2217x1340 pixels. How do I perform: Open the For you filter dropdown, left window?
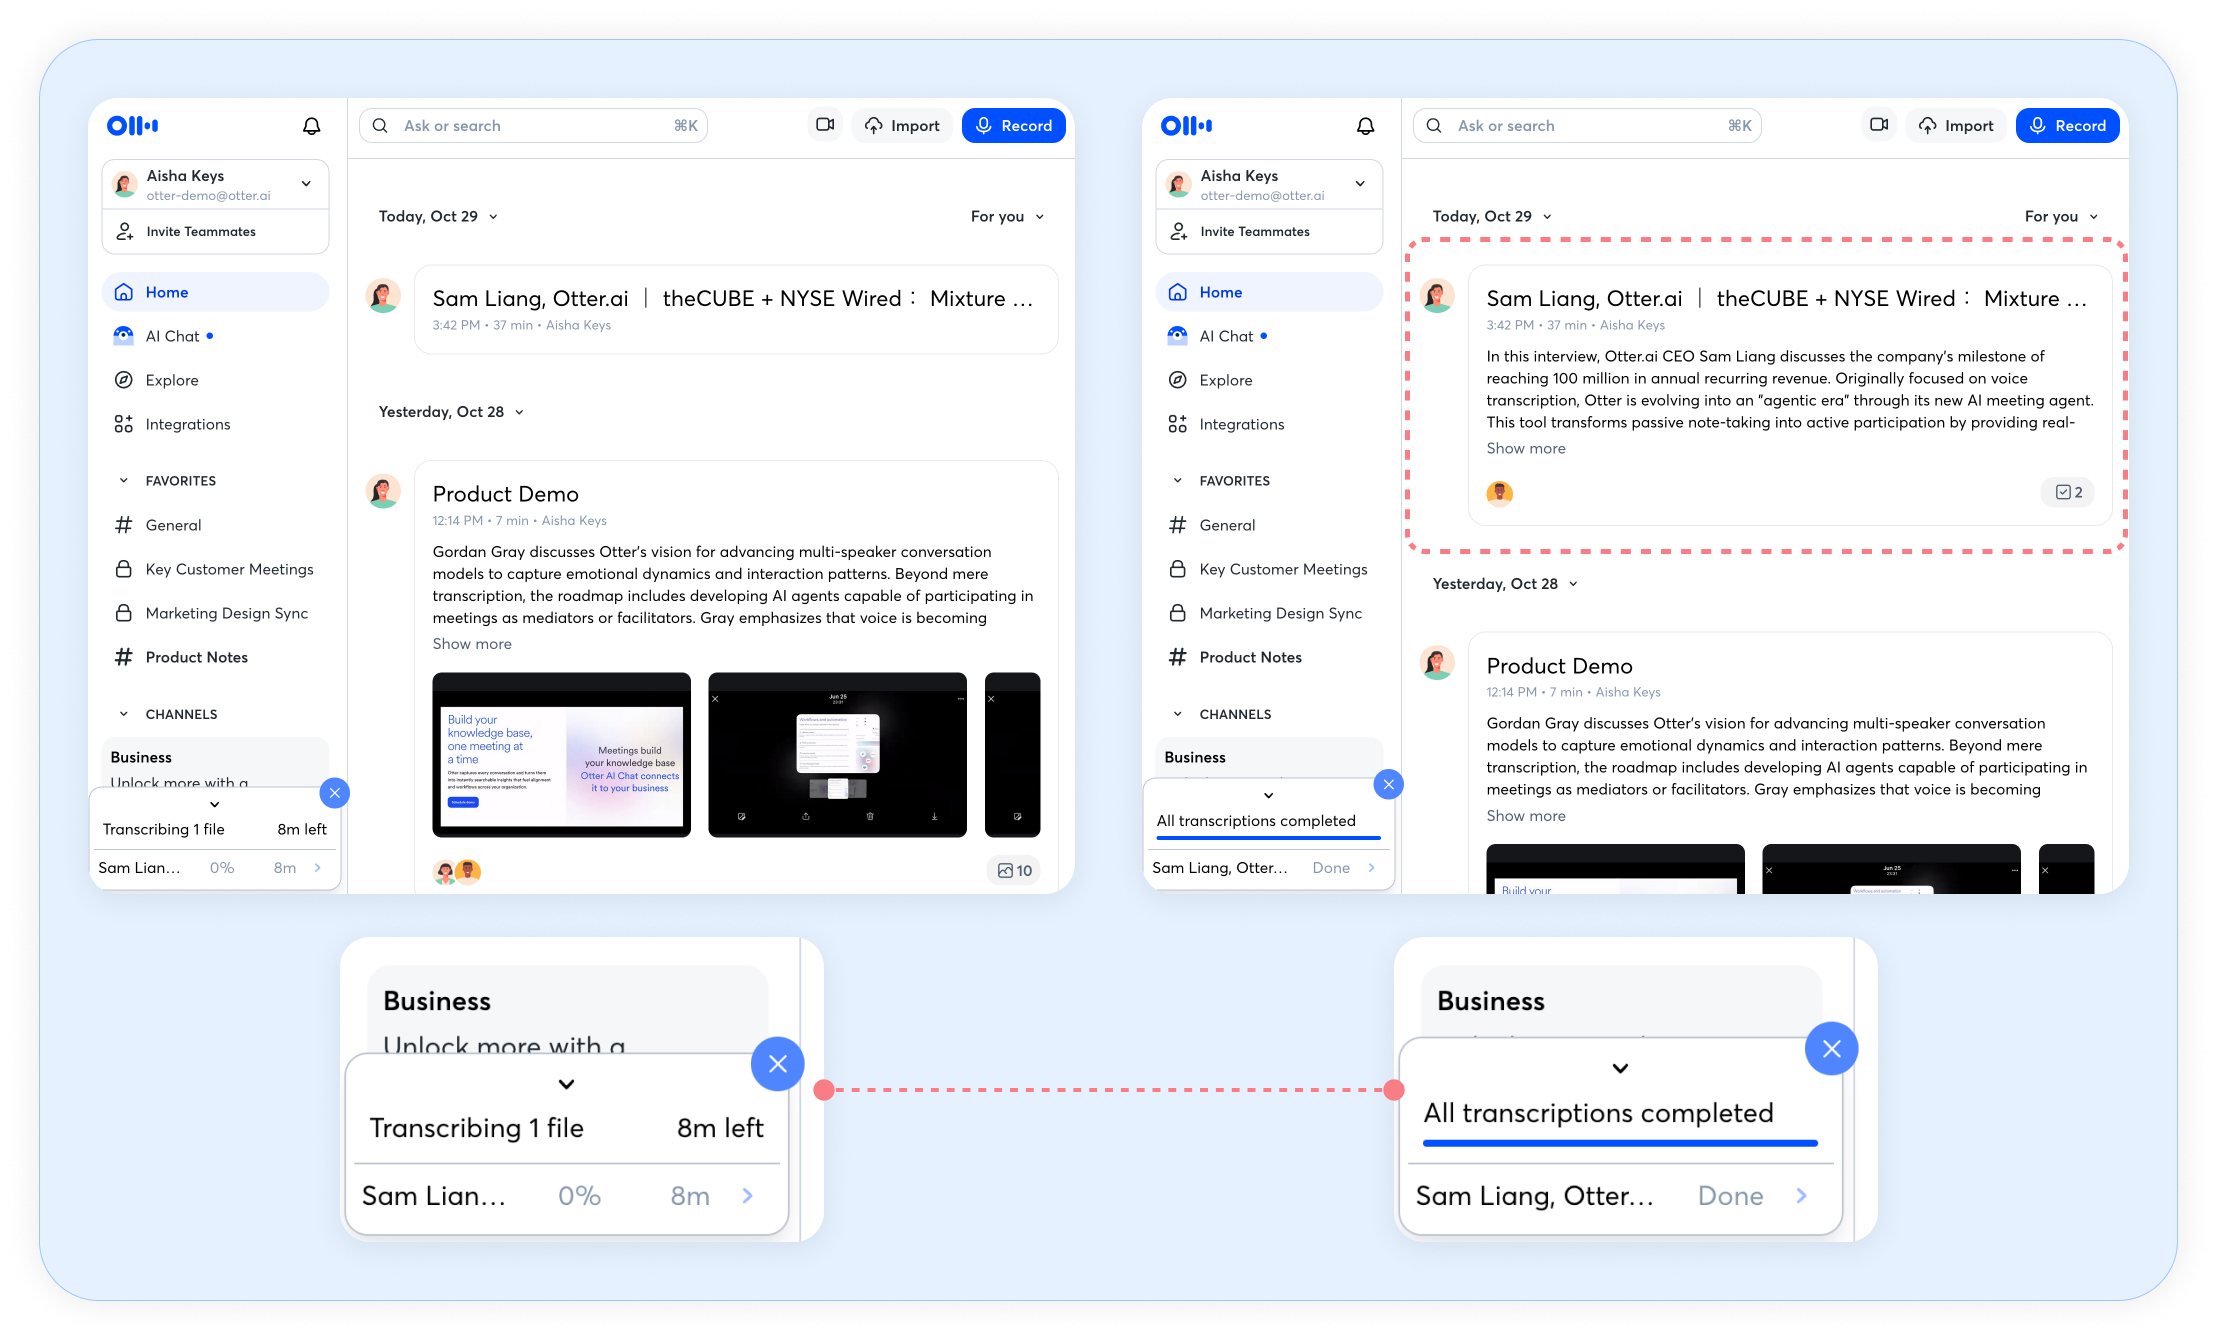coord(1008,216)
